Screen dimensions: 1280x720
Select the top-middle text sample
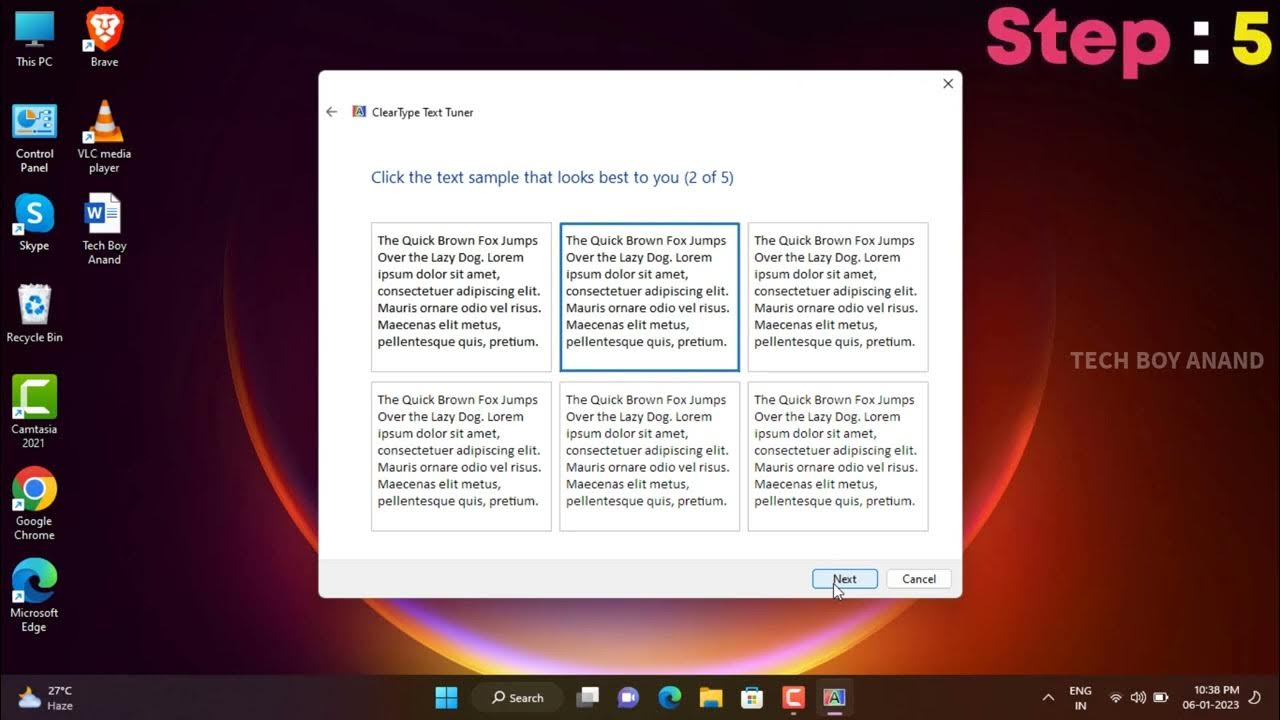tap(649, 297)
